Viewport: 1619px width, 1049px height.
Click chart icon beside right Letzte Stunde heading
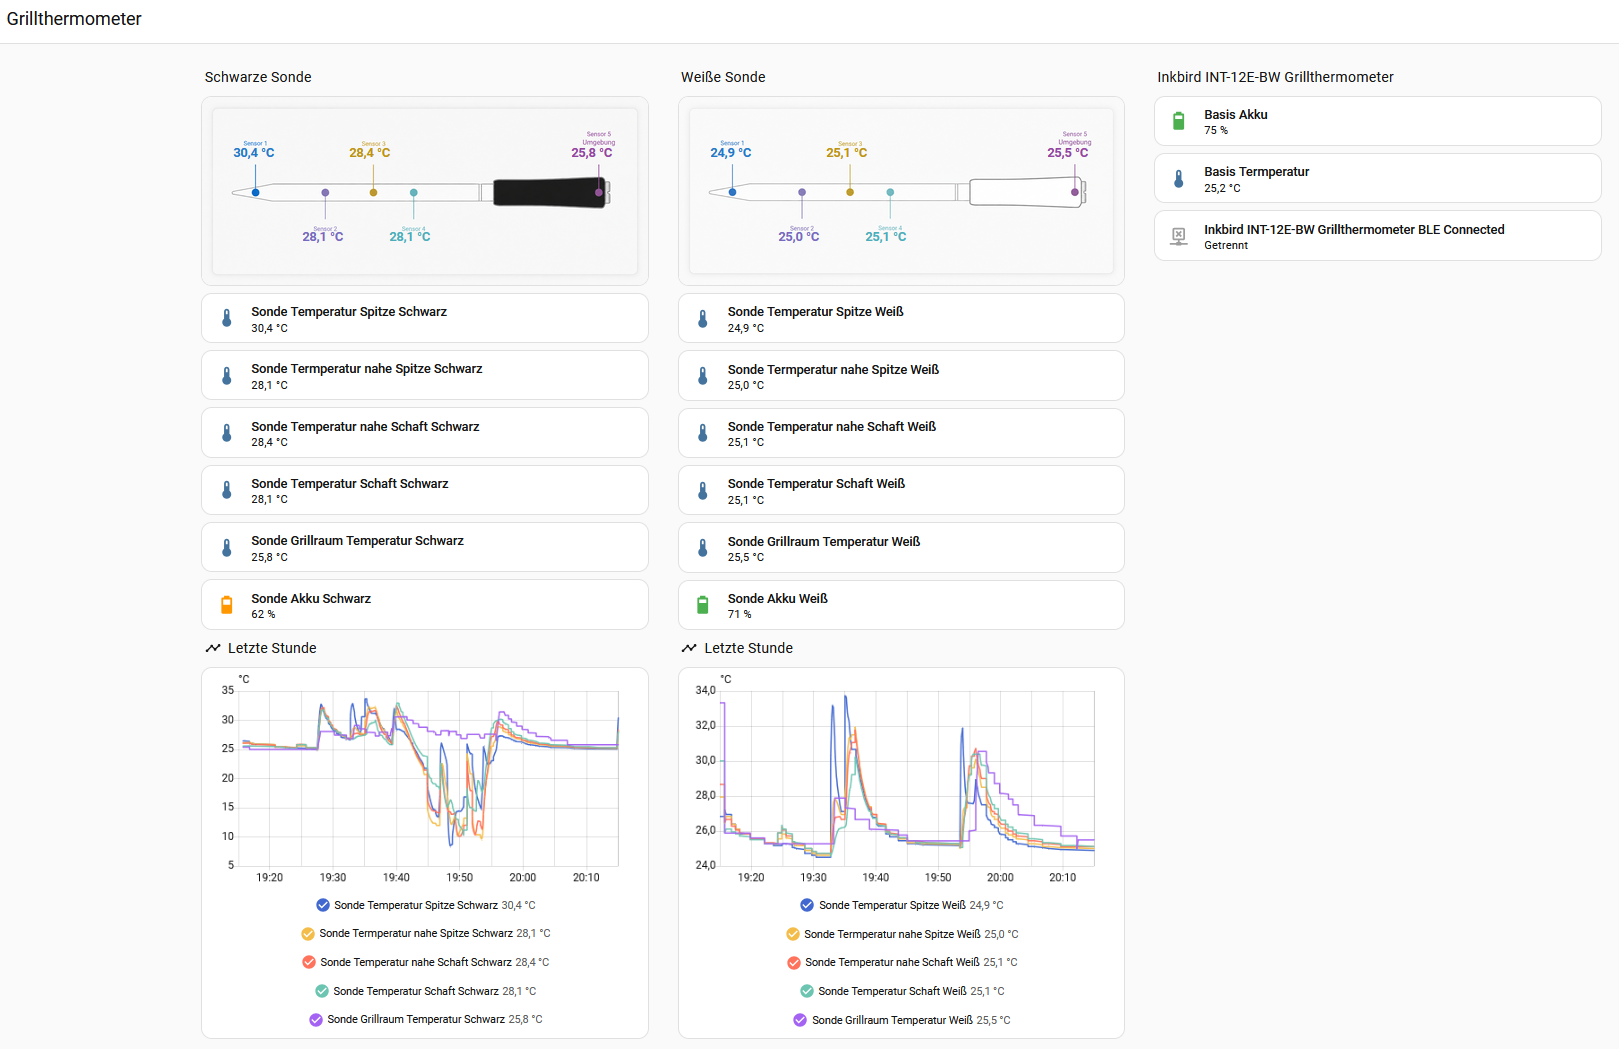point(689,648)
